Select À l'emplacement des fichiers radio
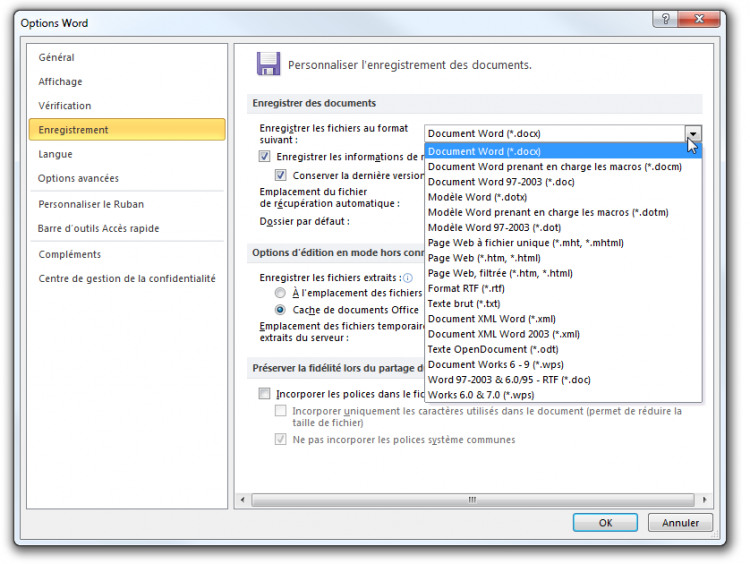Viewport: 750px width, 564px height. [x=280, y=293]
